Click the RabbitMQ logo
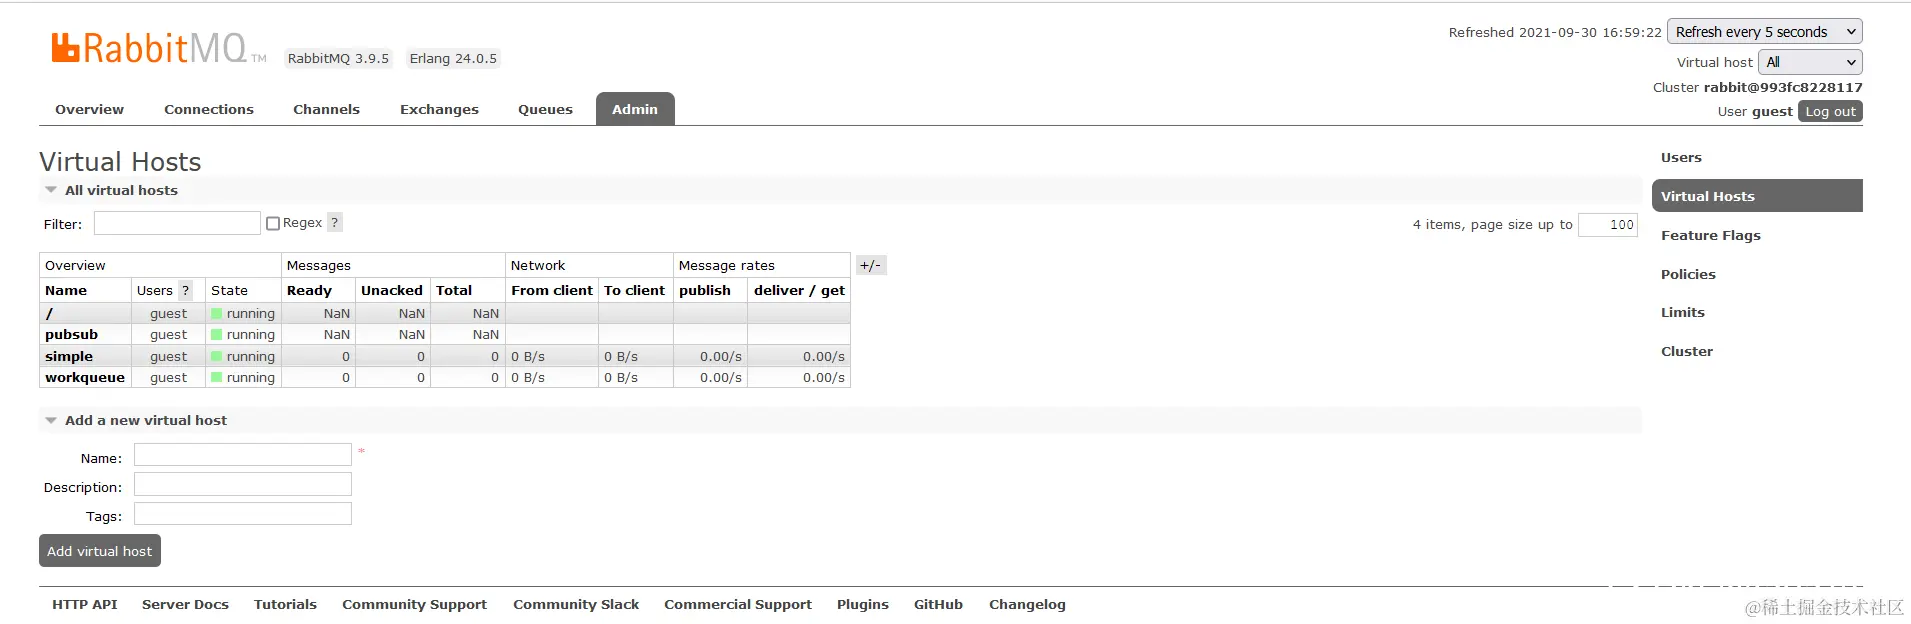1911x624 pixels. 159,47
